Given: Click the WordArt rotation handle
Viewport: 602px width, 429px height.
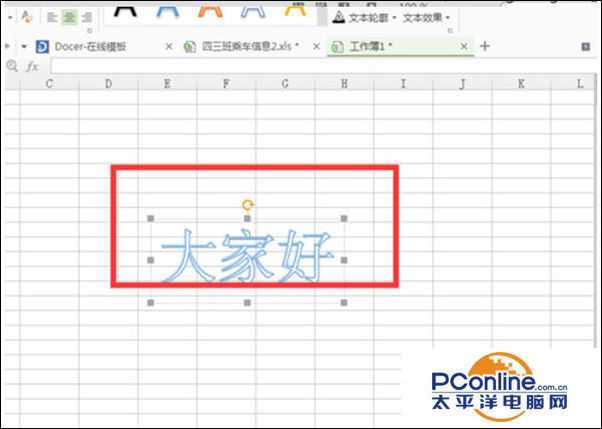Looking at the screenshot, I should tap(247, 205).
